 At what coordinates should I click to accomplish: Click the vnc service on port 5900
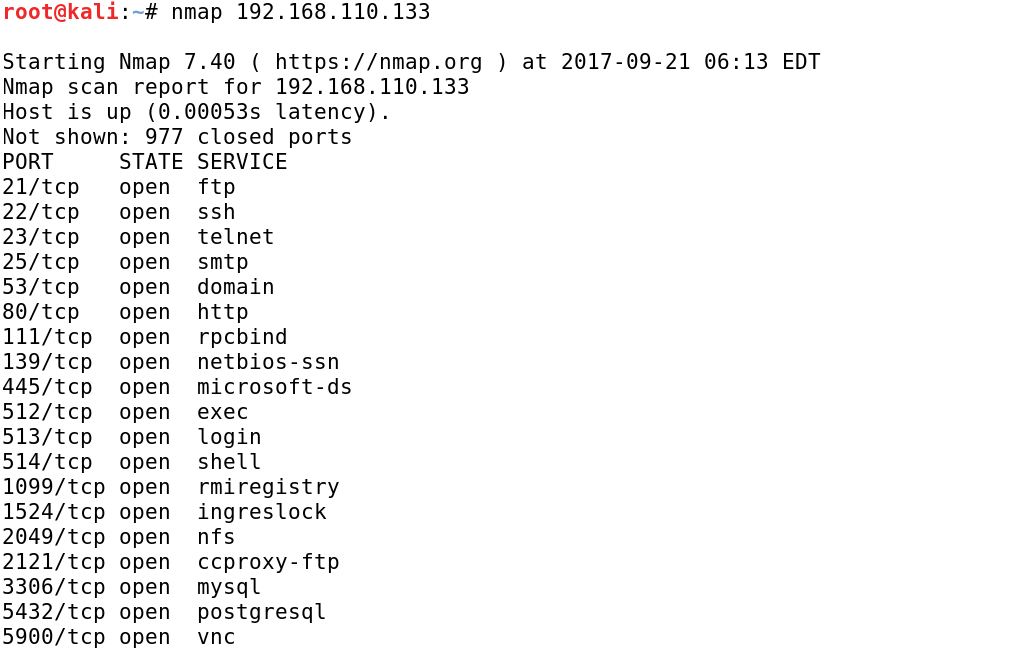(216, 637)
